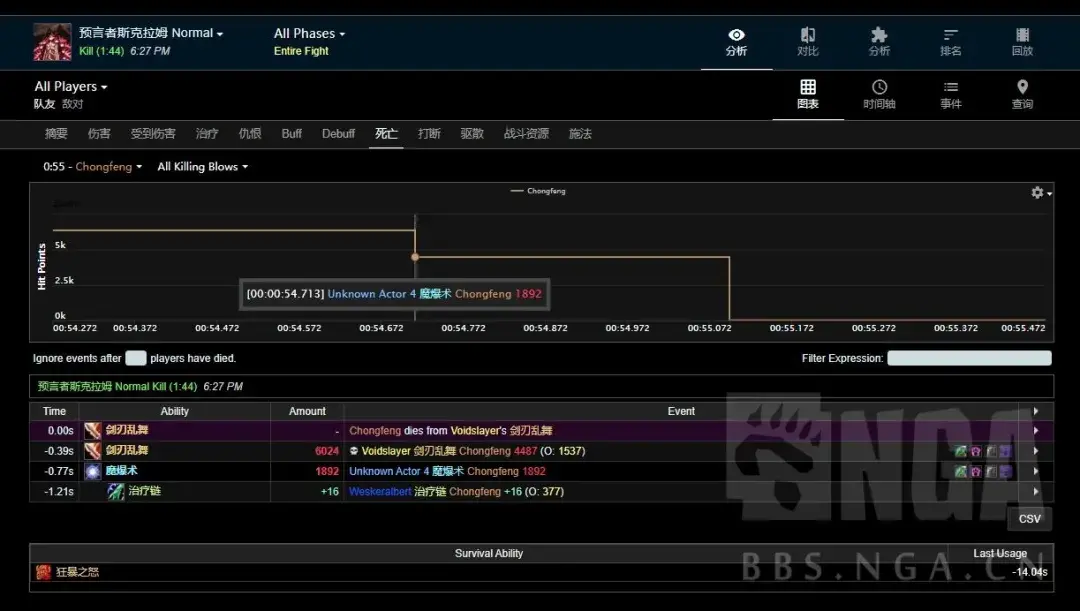Open the All Killing Blows dropdown

point(202,167)
